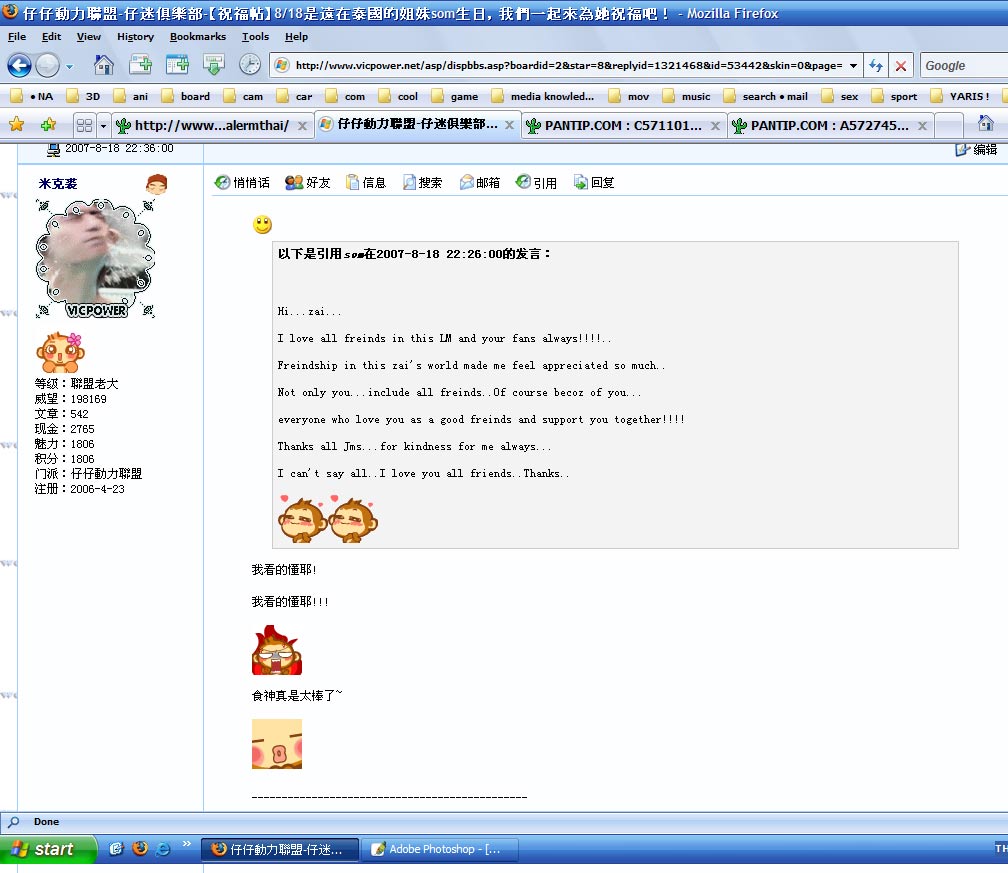
Task: Expand the 3D bookmark folder
Action: click(84, 96)
